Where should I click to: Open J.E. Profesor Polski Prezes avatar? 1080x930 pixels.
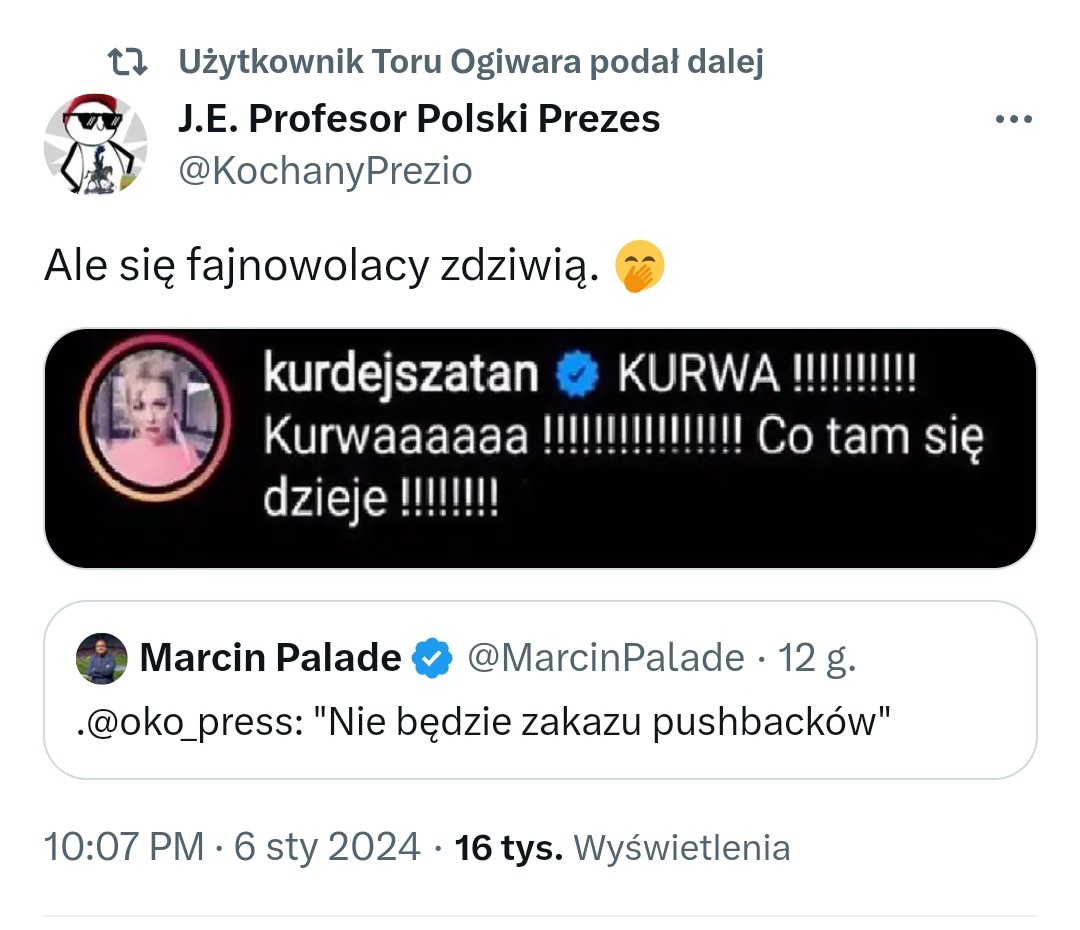[x=95, y=144]
